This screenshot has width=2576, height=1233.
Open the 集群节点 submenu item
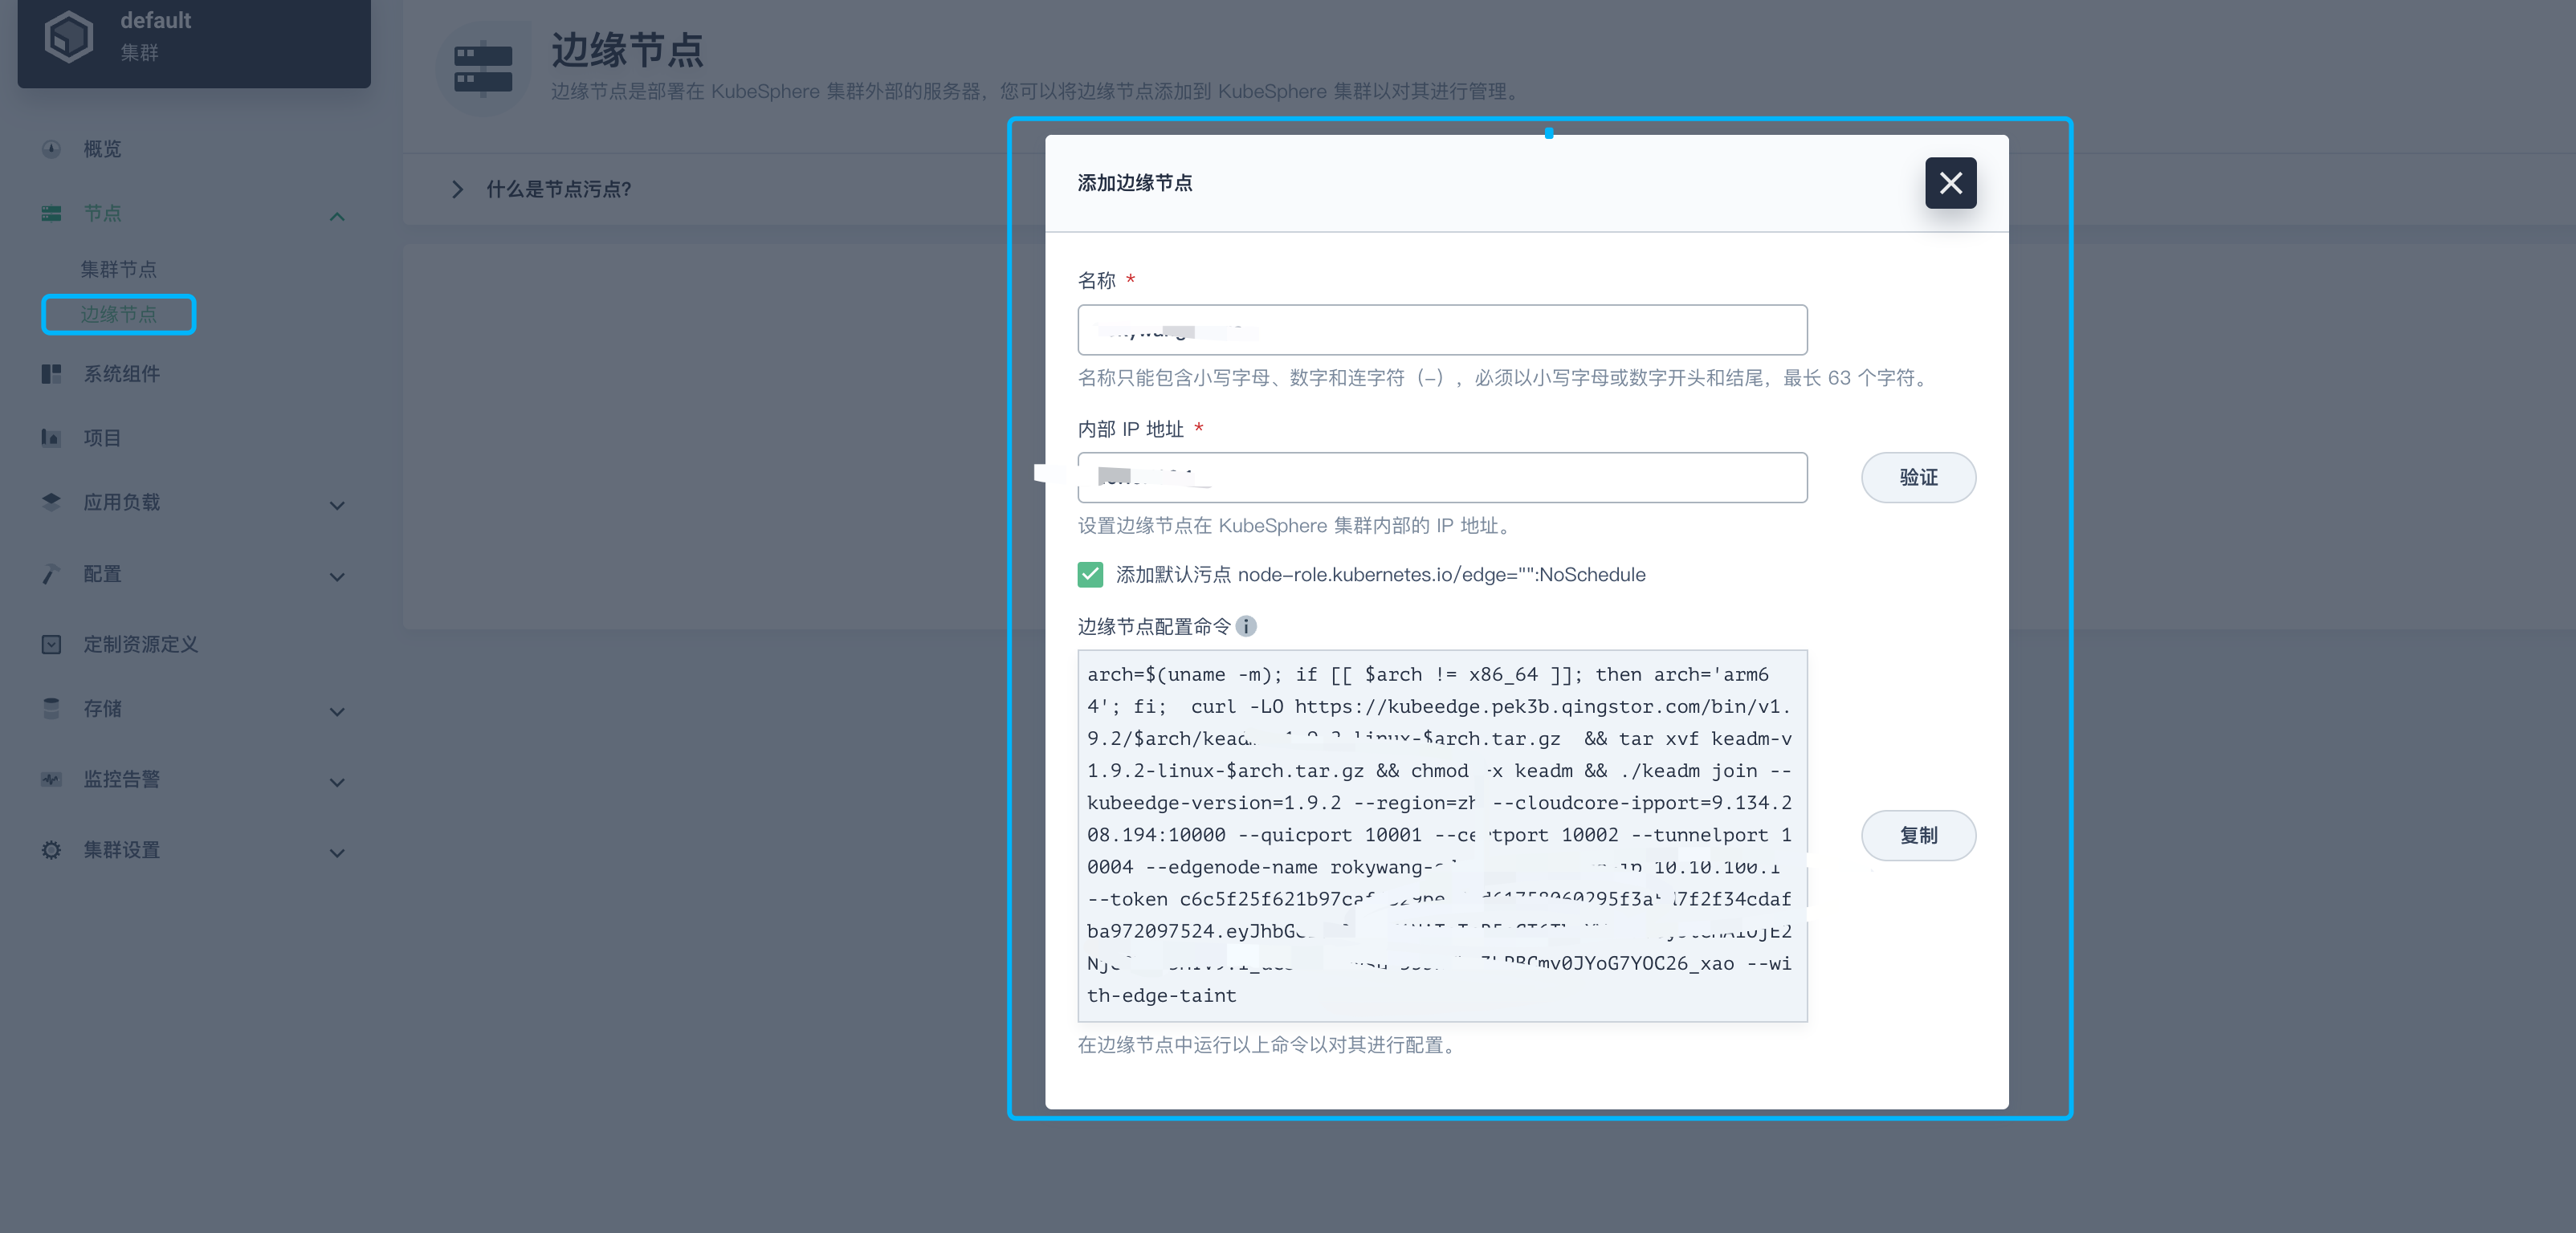coord(118,270)
